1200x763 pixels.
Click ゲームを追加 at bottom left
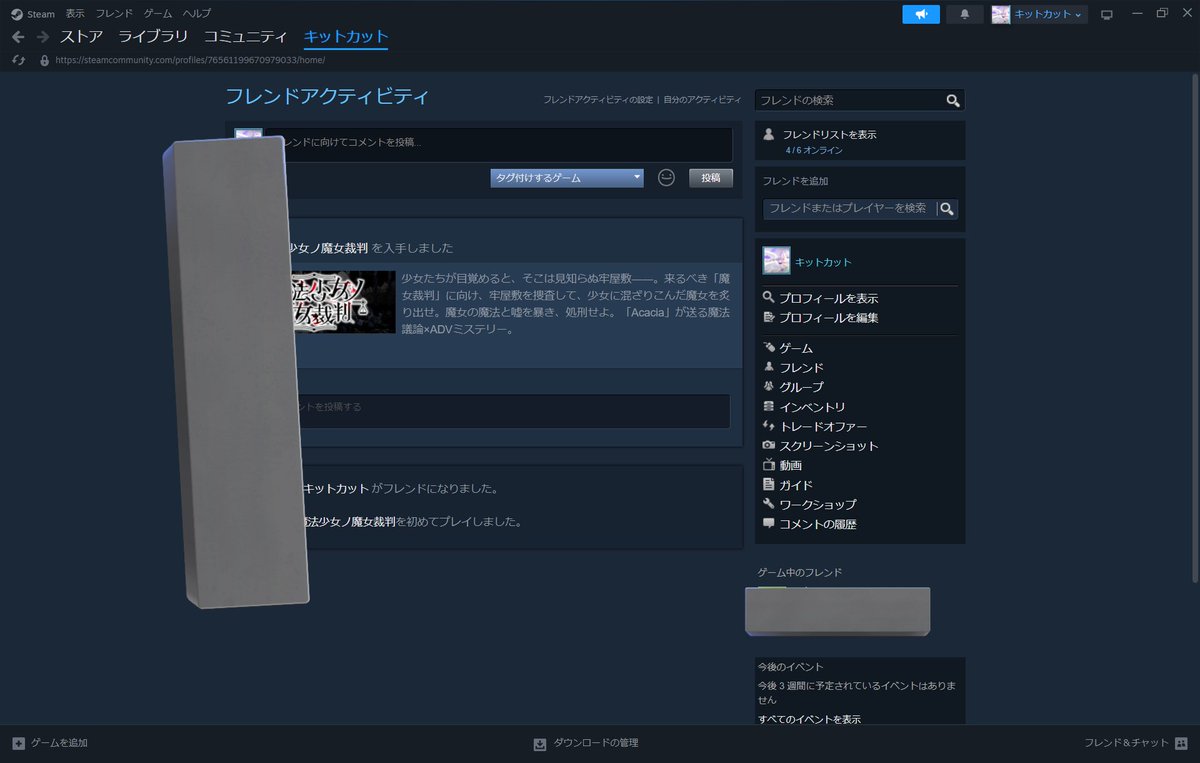pyautogui.click(x=50, y=743)
